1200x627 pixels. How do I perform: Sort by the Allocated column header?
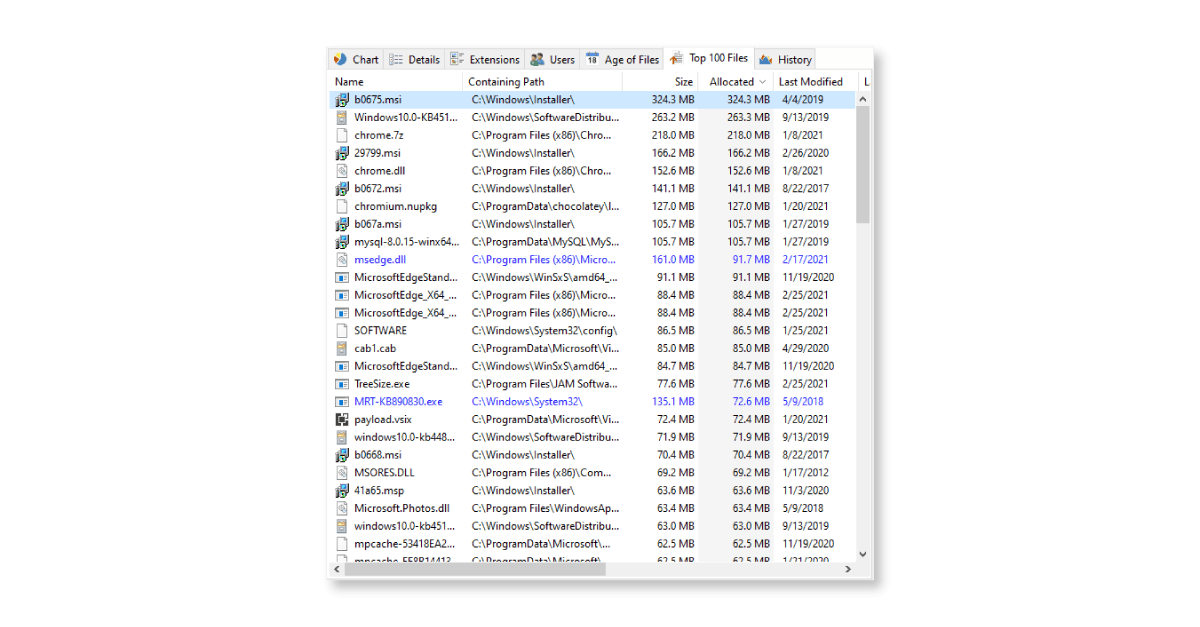point(732,82)
